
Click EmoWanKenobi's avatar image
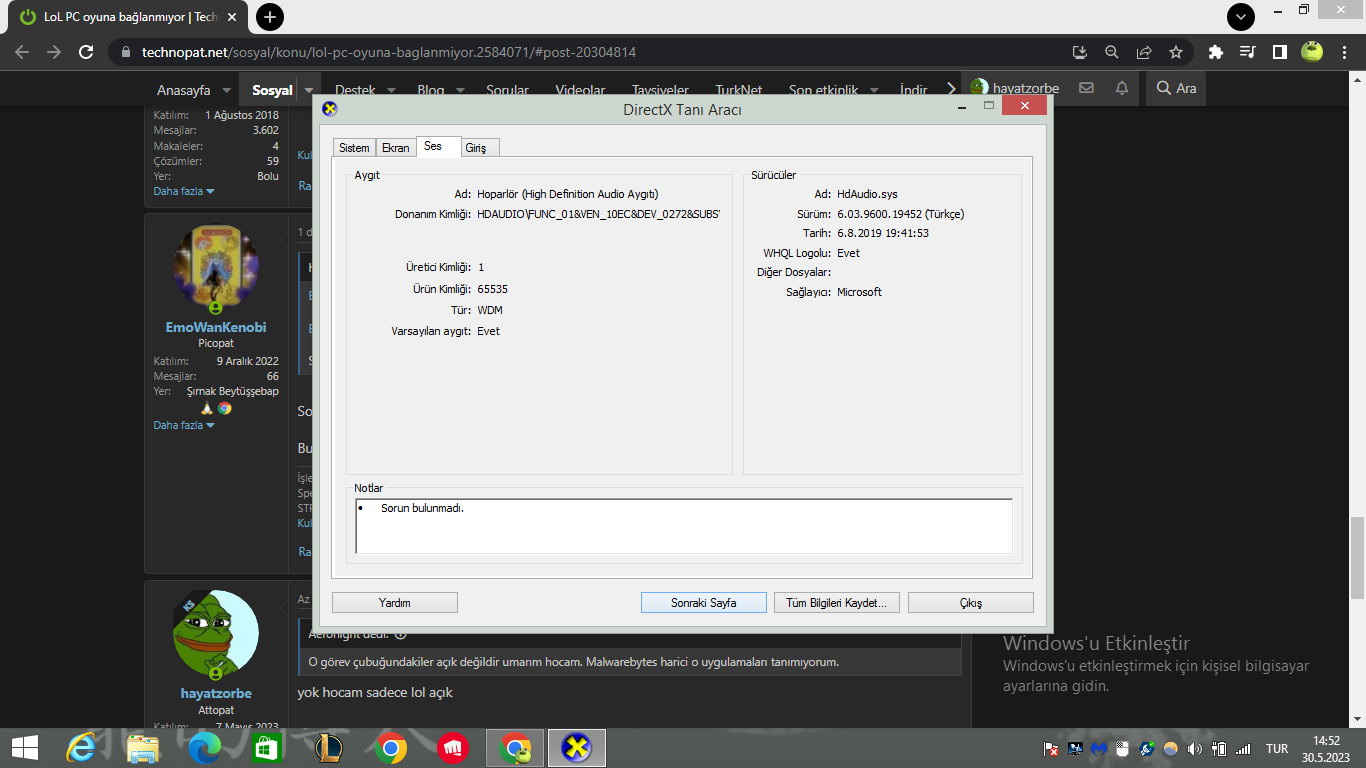click(x=216, y=267)
